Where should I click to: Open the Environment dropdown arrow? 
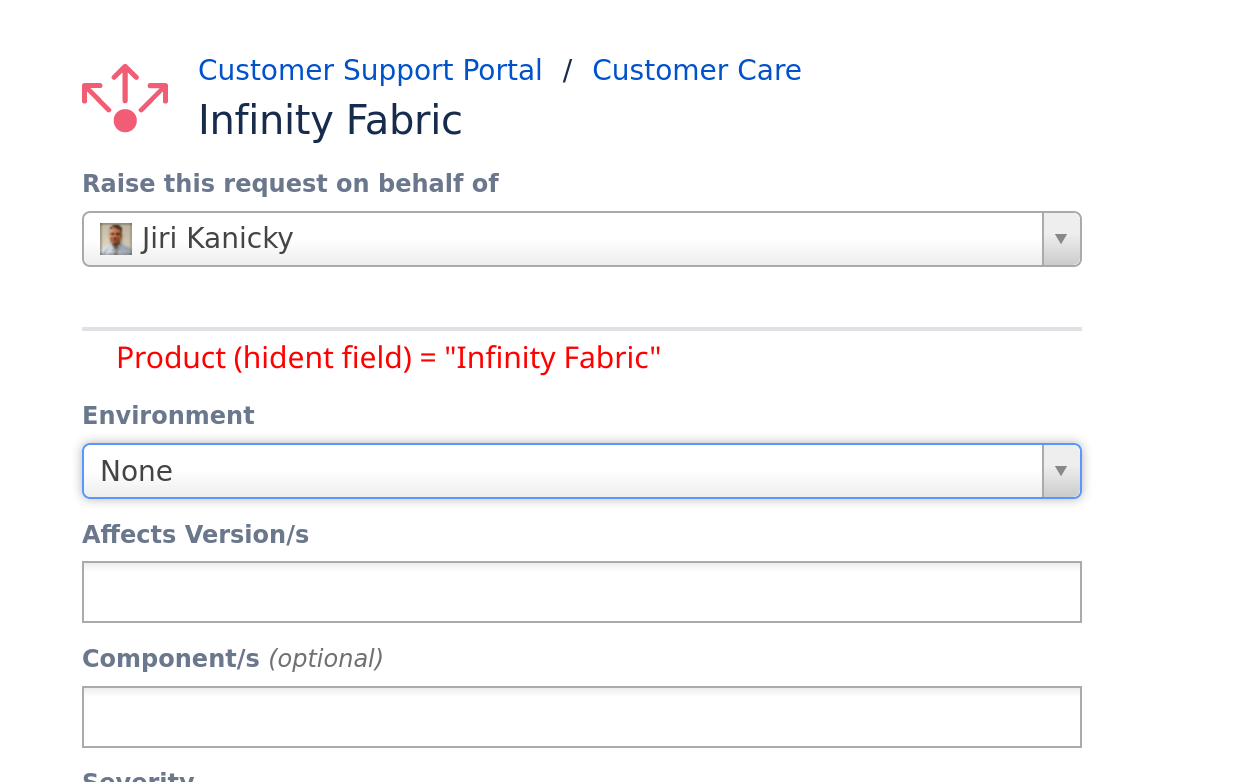coord(1061,471)
